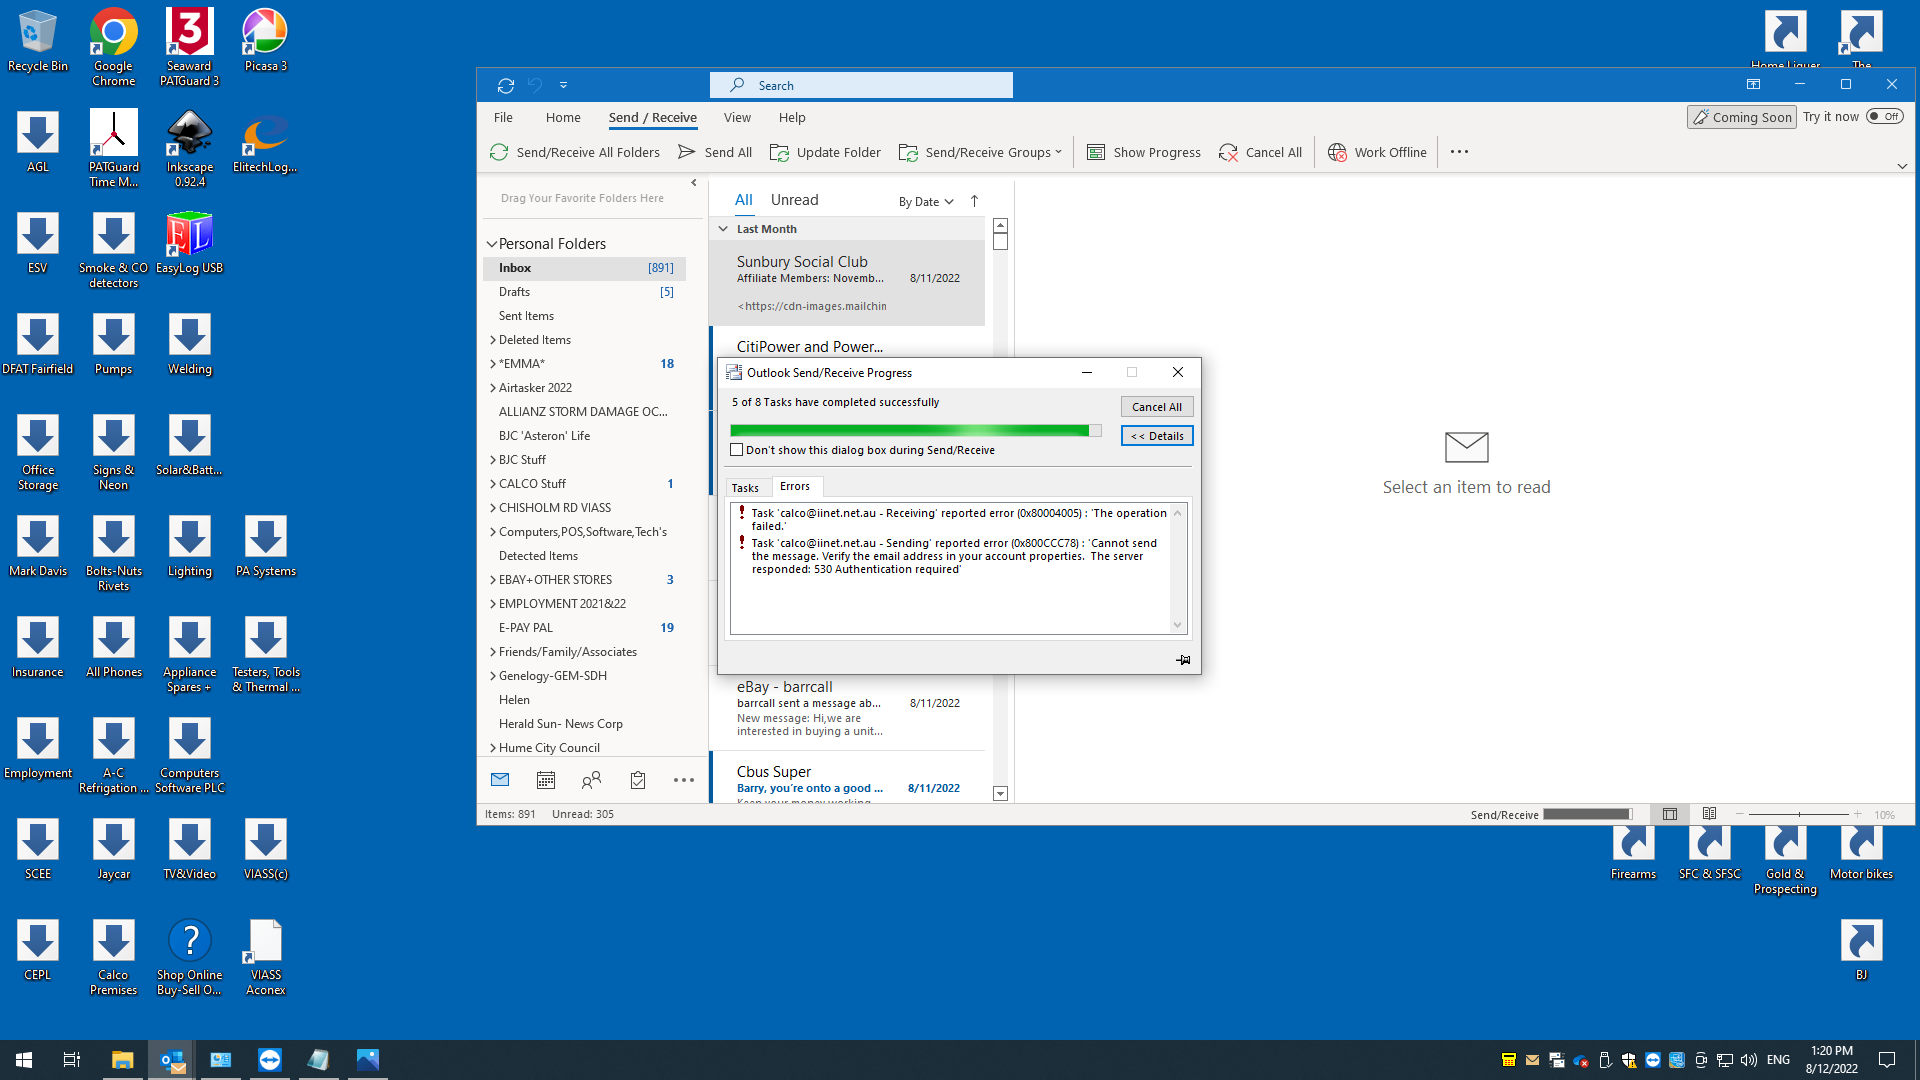Click the Work Offline globe icon
Image resolution: width=1920 pixels, height=1080 pixels.
pyautogui.click(x=1337, y=152)
